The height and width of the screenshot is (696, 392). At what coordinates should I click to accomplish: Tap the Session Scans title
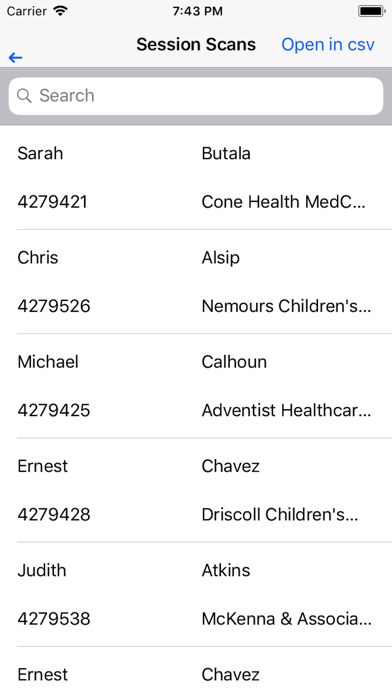coord(196,44)
